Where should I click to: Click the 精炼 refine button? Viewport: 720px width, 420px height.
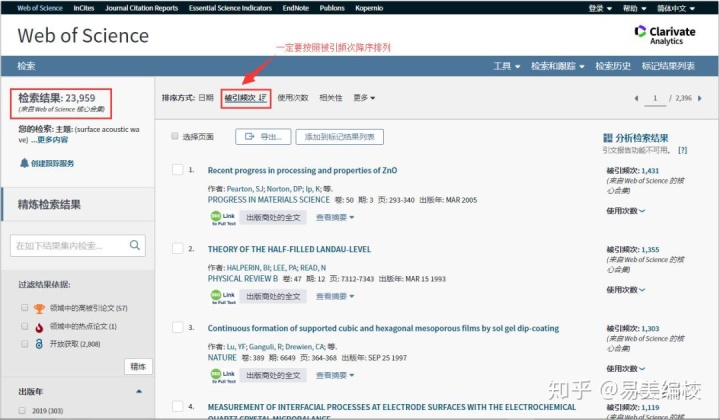(138, 366)
